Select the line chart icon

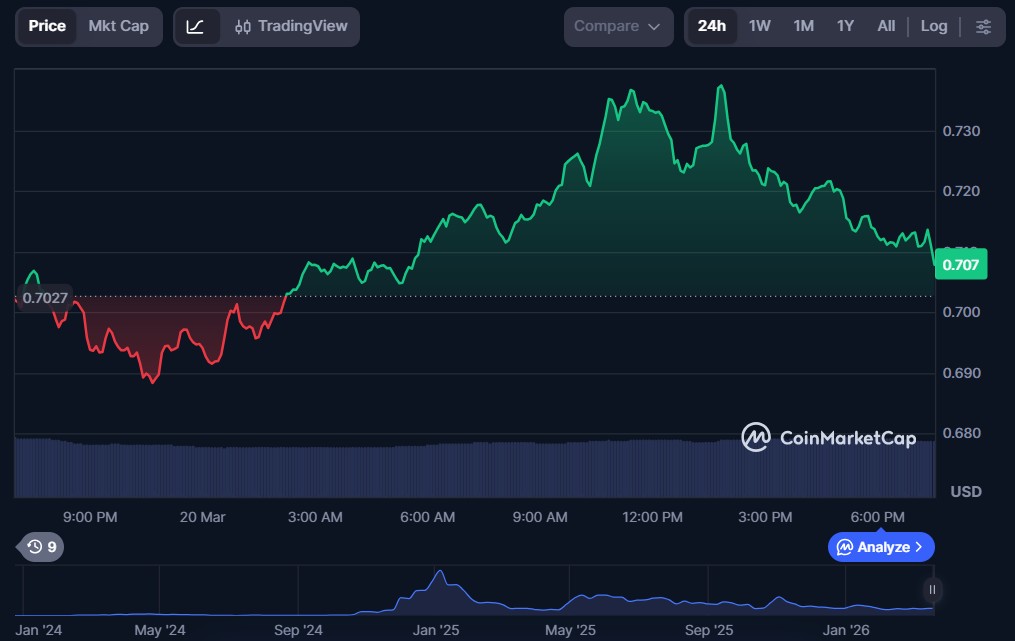196,27
